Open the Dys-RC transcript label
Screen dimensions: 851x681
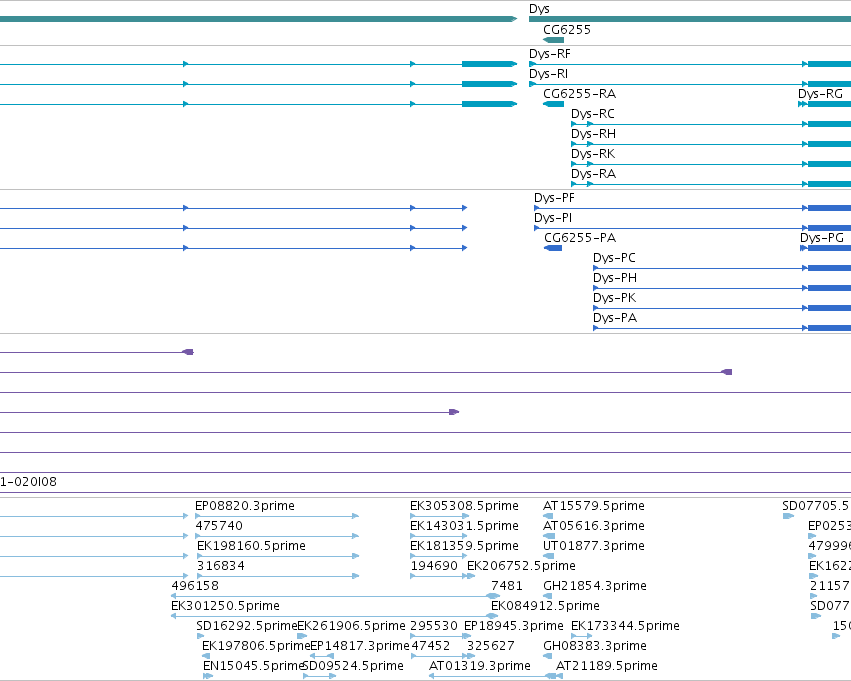click(593, 114)
